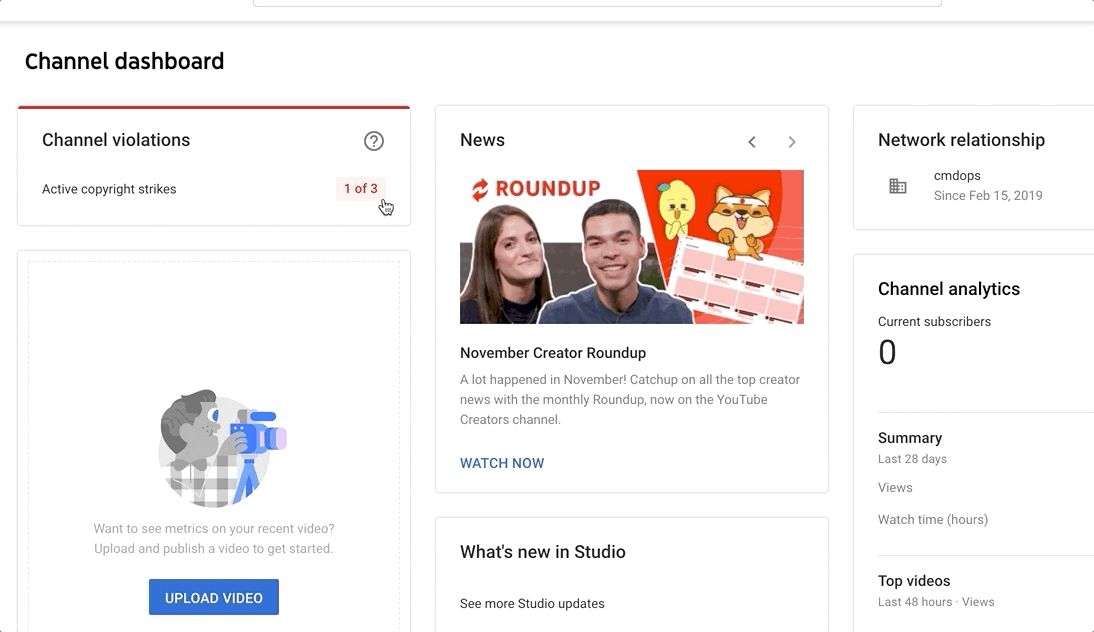Click the help icon in Channel violations

click(x=374, y=141)
